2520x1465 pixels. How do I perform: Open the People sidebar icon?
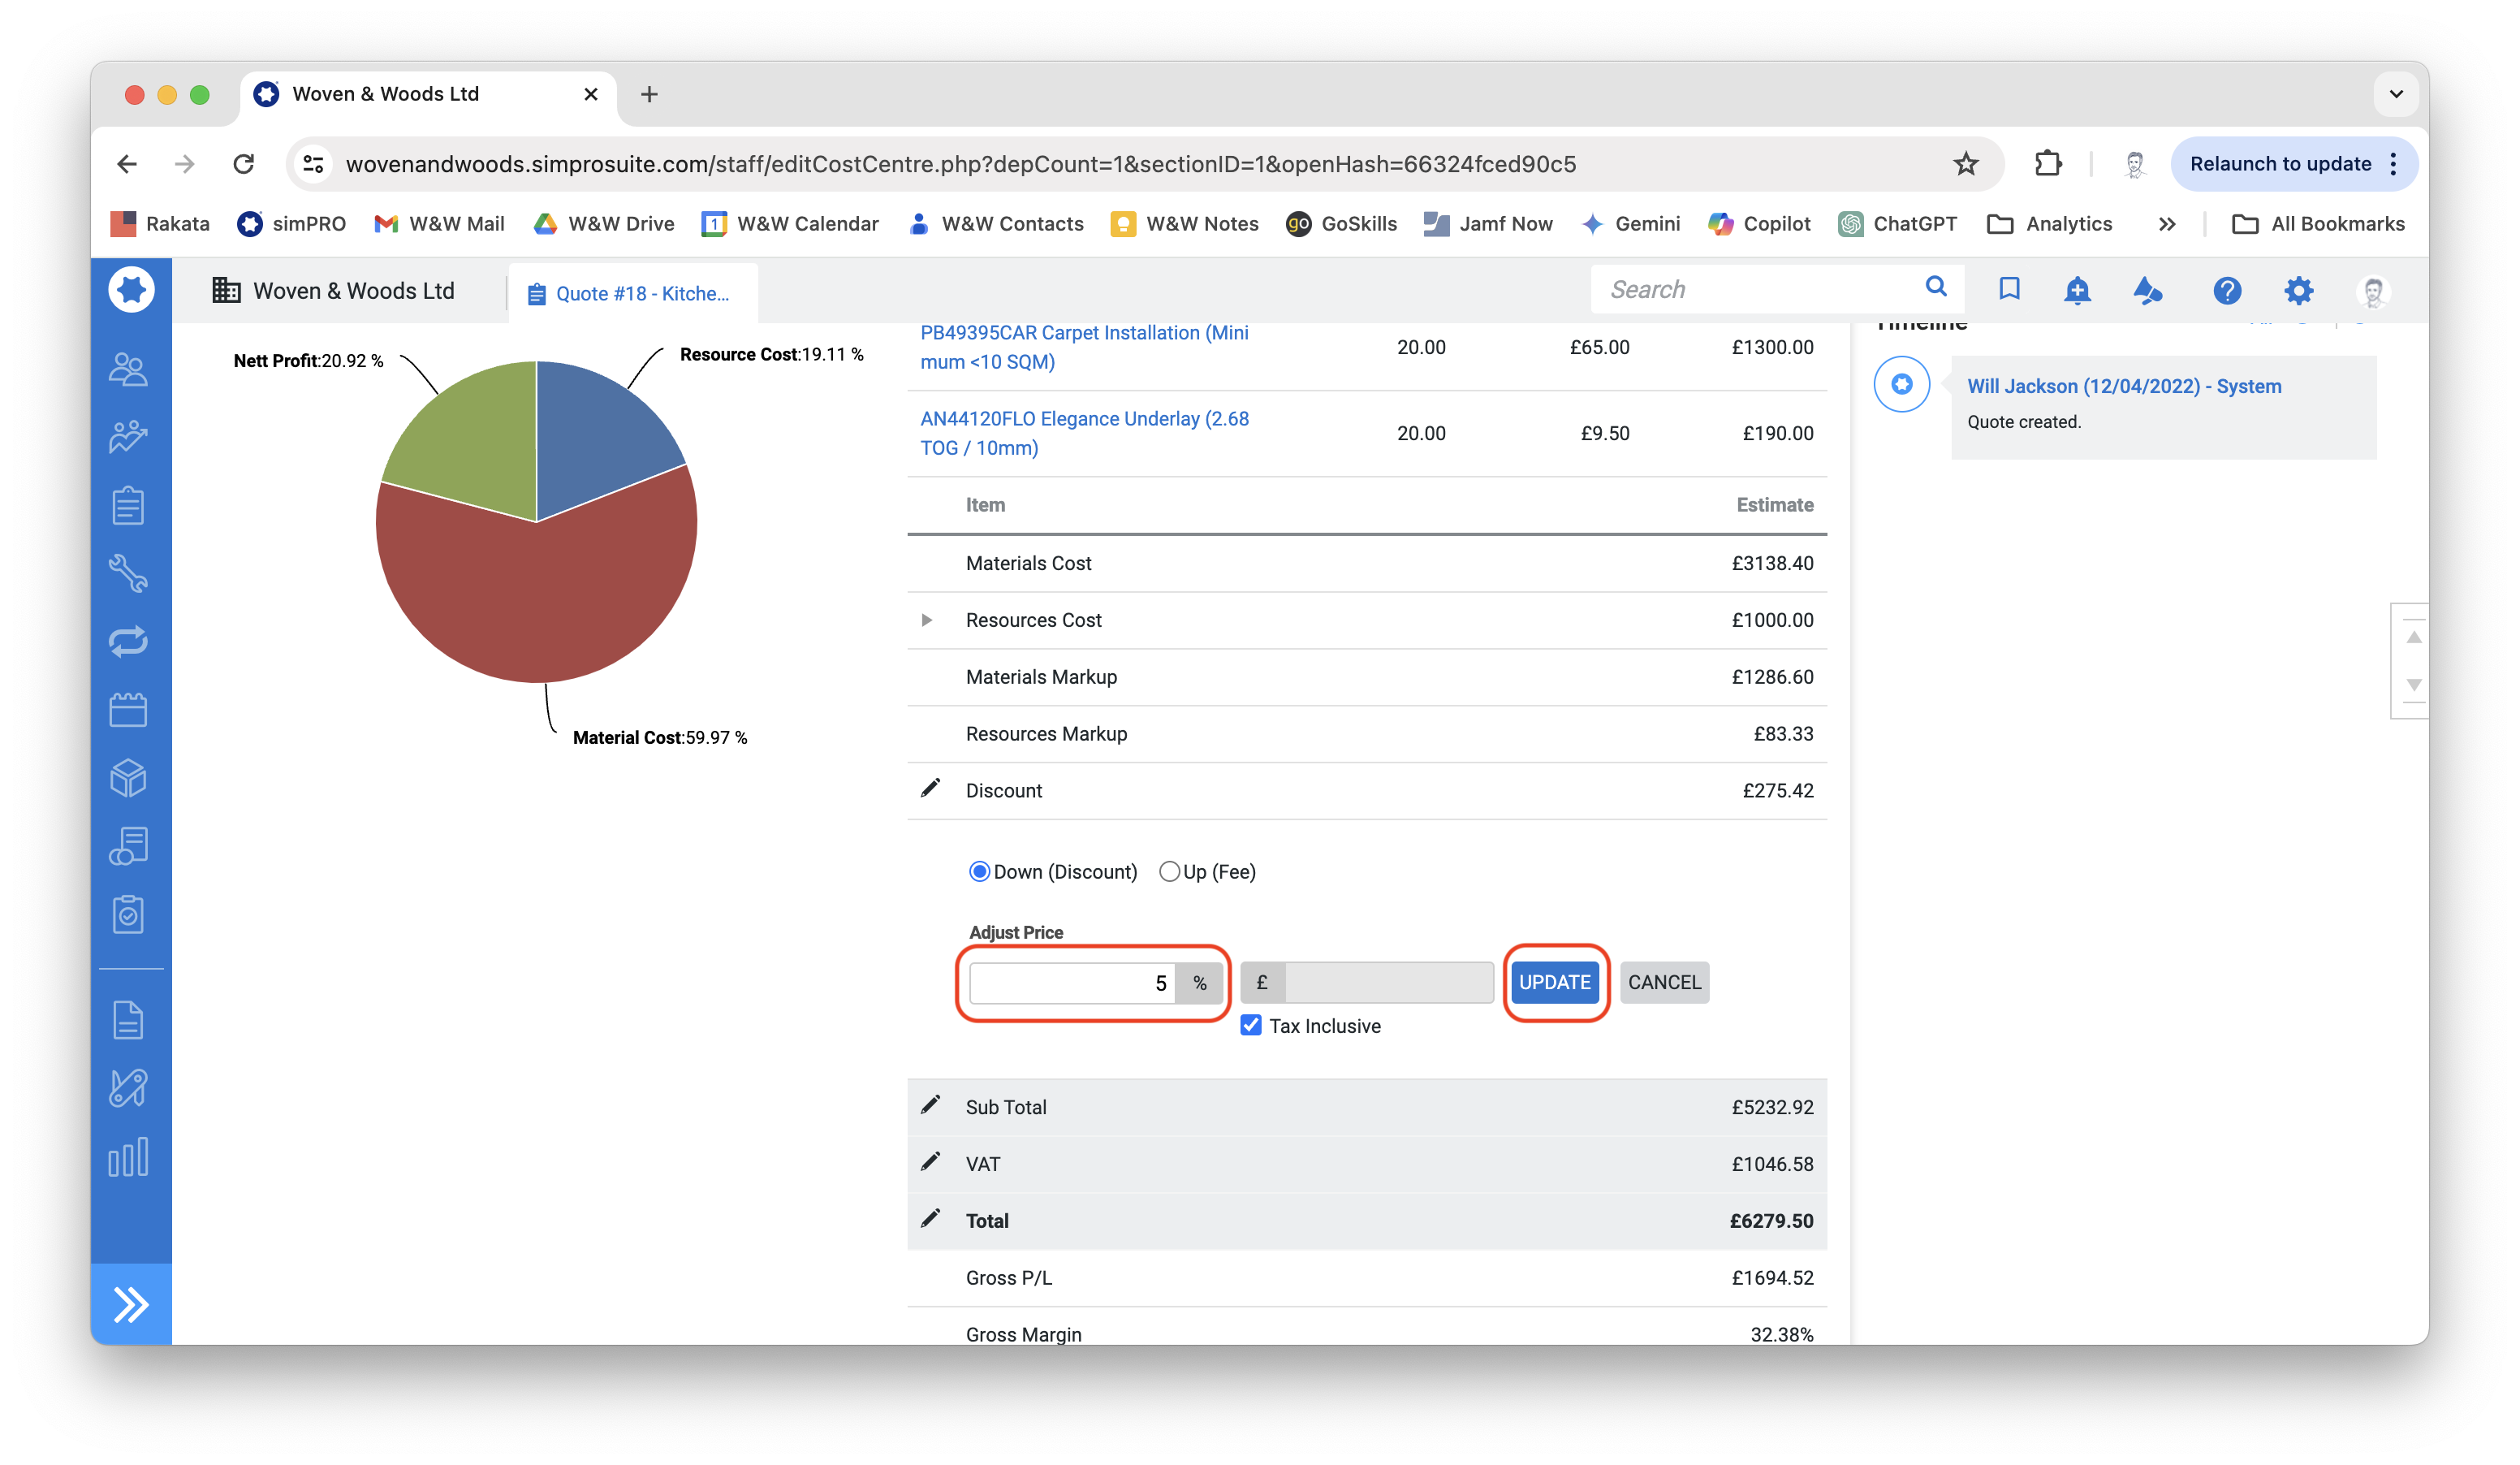[128, 369]
